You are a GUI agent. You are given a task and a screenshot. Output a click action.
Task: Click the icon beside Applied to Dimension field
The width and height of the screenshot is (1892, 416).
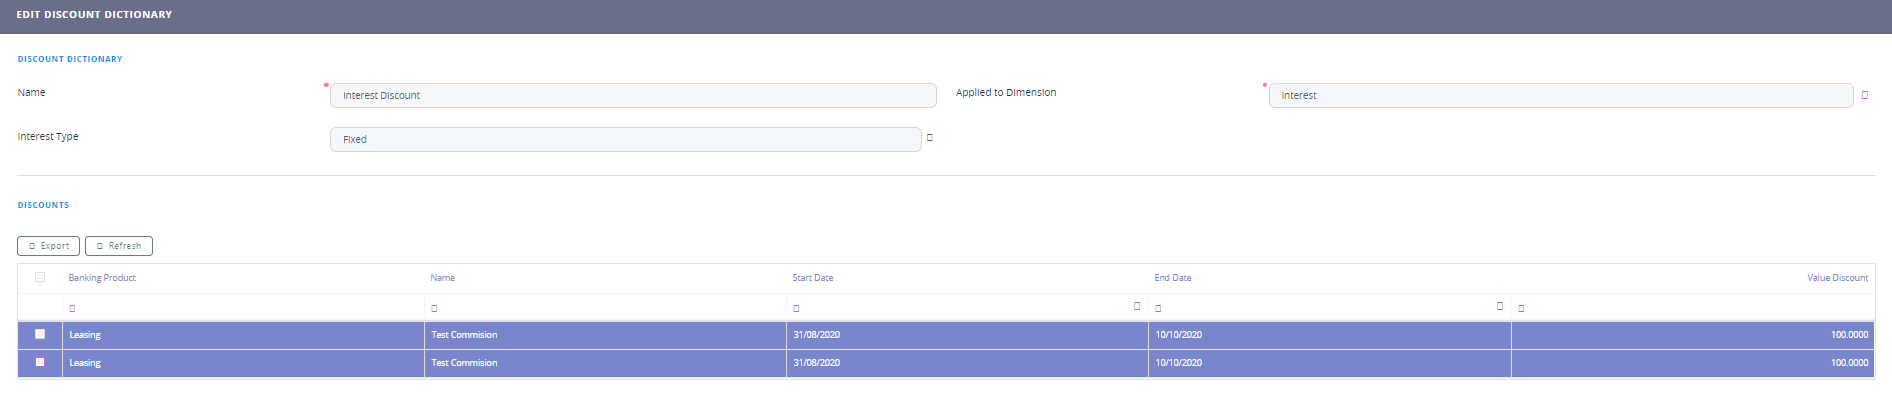coord(1864,95)
